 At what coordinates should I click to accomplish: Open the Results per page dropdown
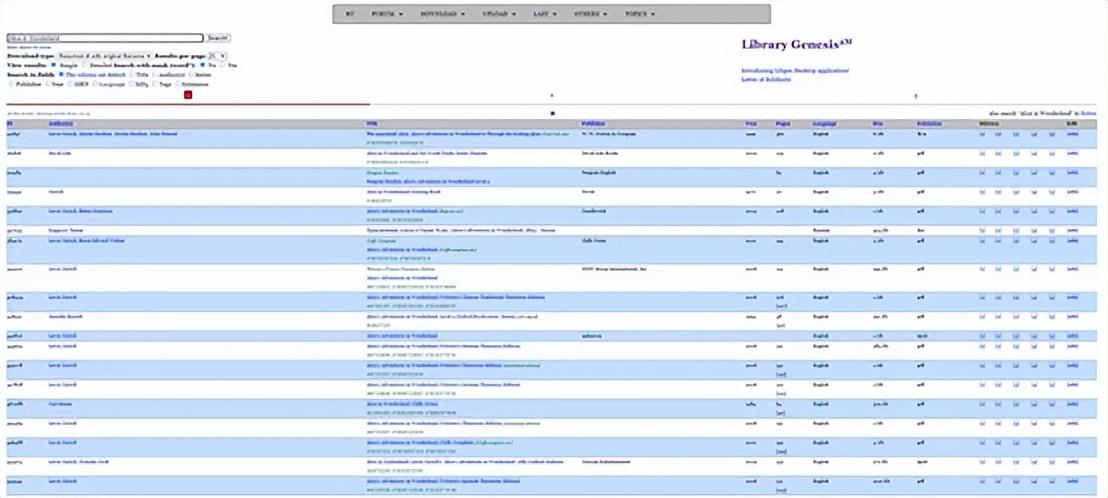217,56
